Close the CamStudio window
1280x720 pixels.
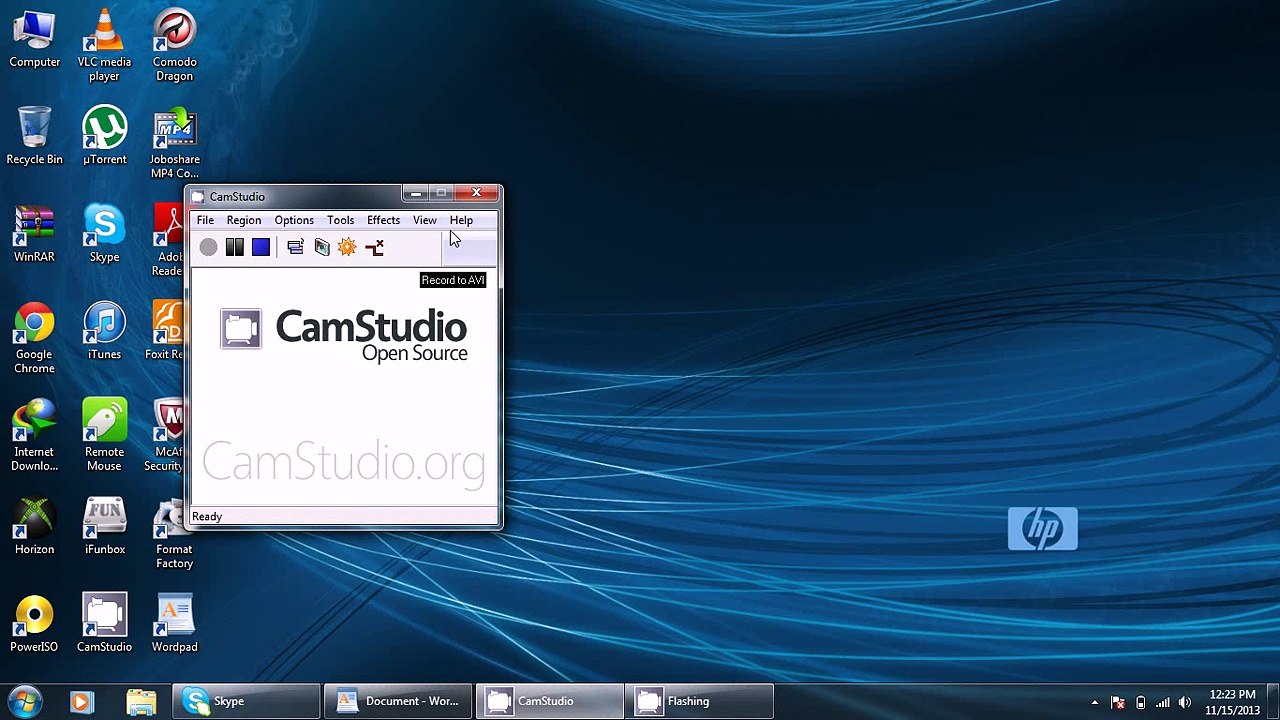click(476, 193)
